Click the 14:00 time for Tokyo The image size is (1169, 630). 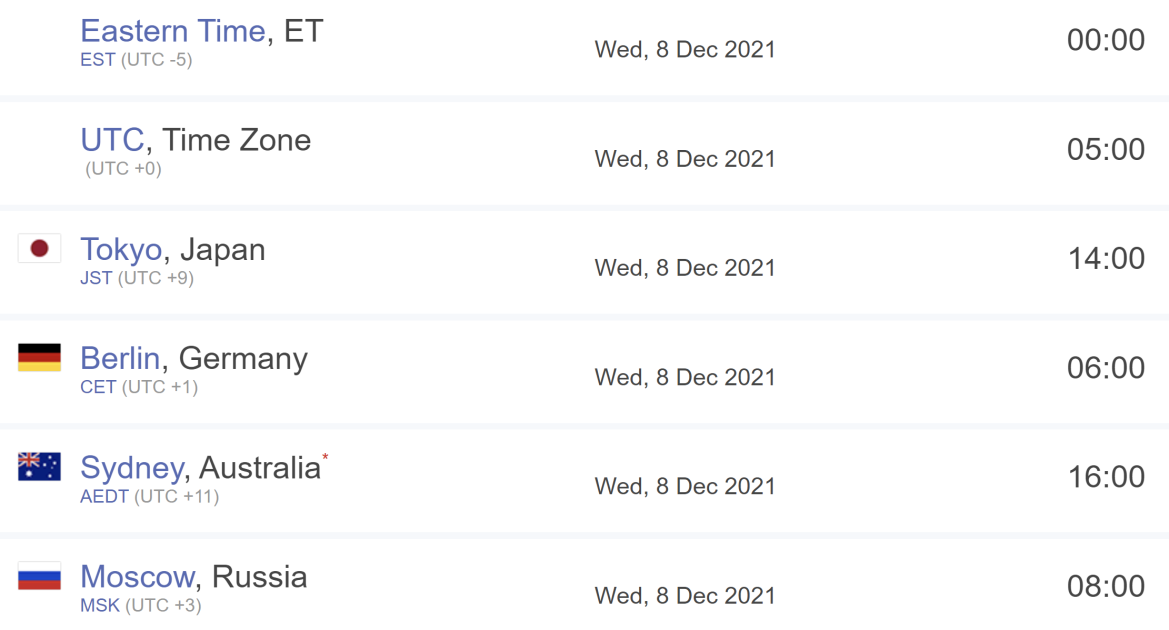pos(1106,259)
